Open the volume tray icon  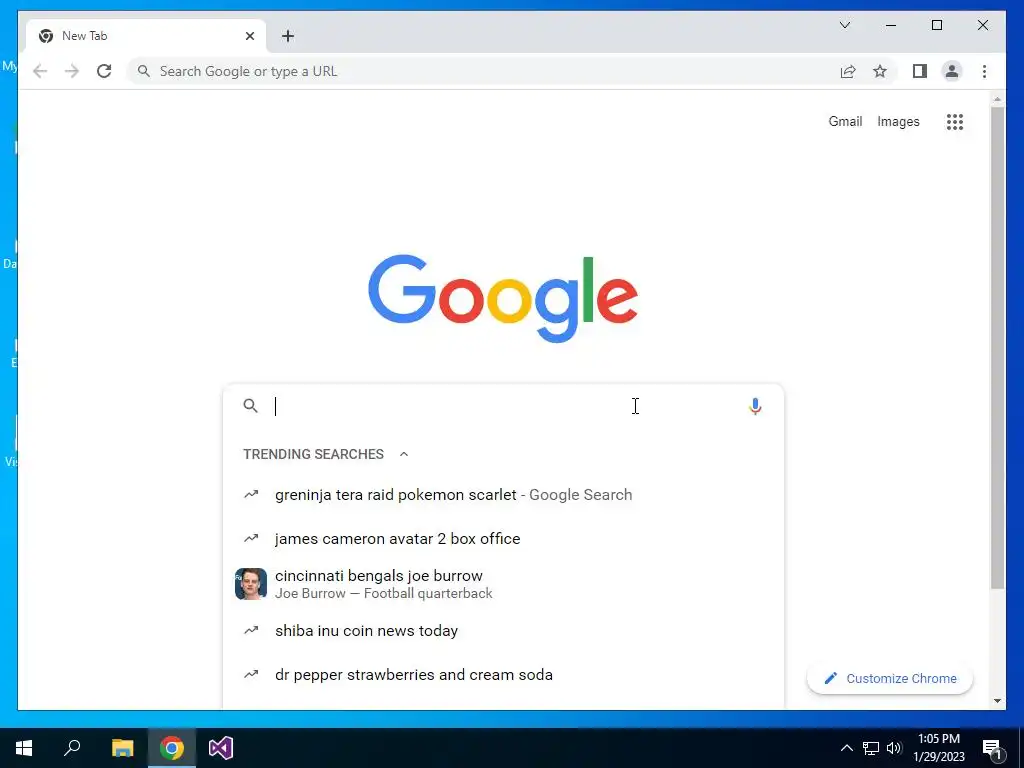[894, 748]
